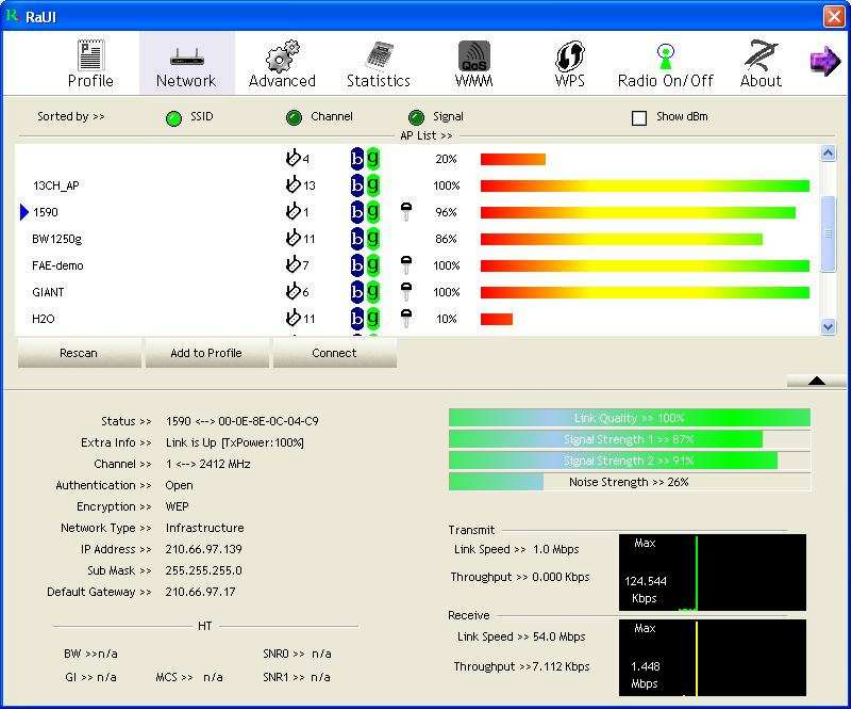
Task: Select the H2O network row
Action: (x=417, y=318)
